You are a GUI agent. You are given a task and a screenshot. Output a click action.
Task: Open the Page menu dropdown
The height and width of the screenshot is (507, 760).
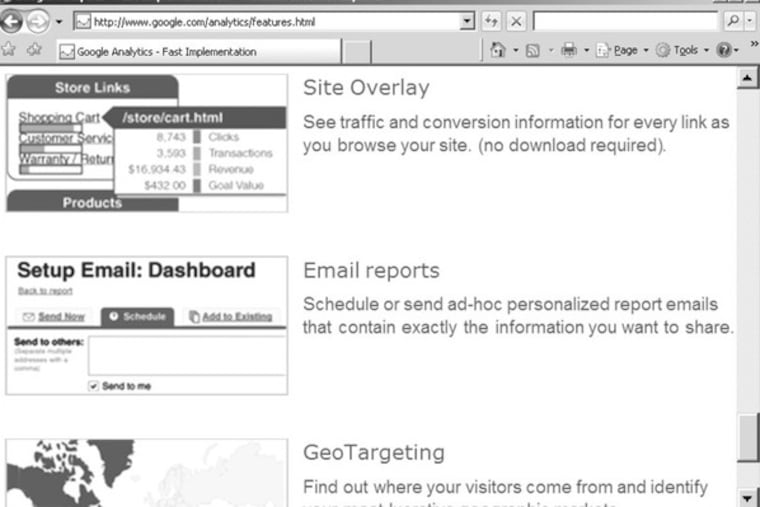tap(620, 50)
